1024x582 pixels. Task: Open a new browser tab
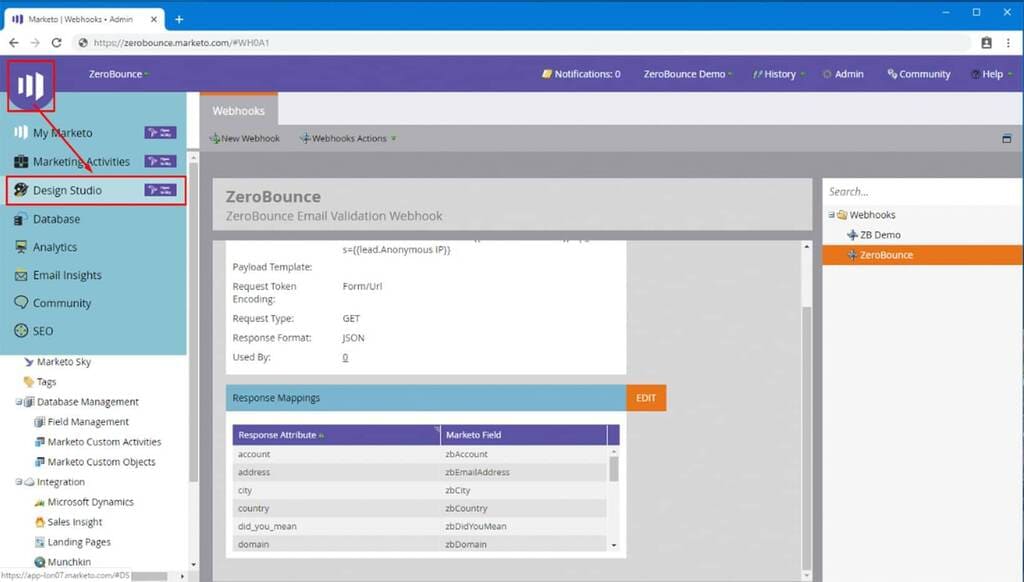coord(179,20)
